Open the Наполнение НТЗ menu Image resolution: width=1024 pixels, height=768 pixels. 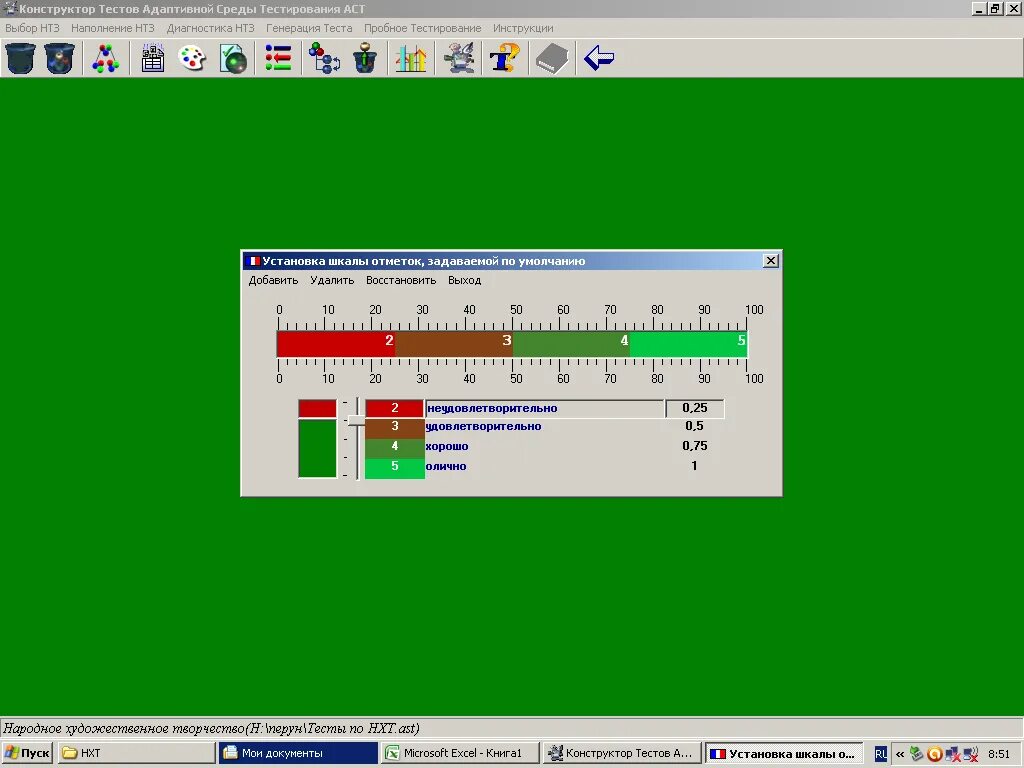tap(112, 28)
